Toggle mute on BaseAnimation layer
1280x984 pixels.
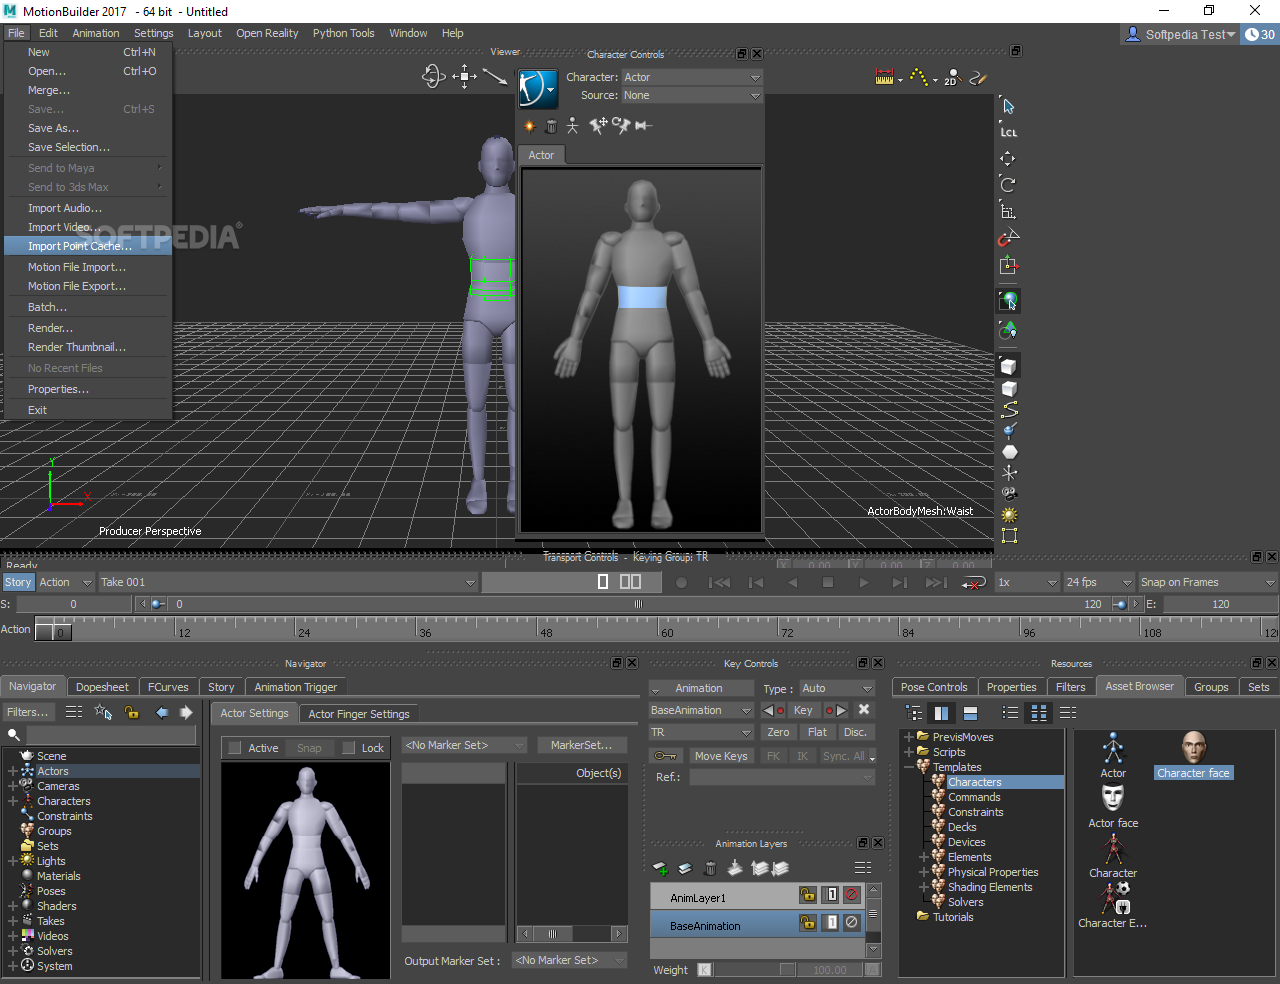tap(852, 923)
